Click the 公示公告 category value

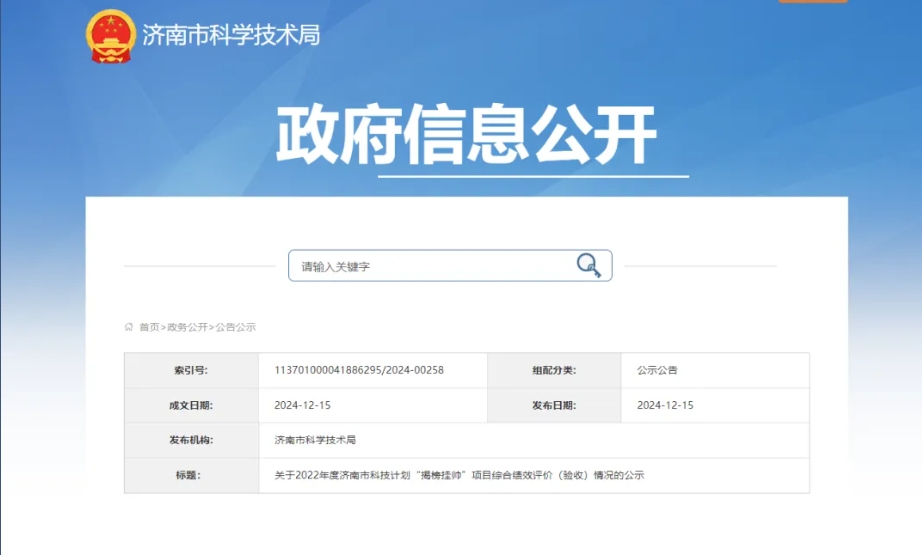(657, 370)
